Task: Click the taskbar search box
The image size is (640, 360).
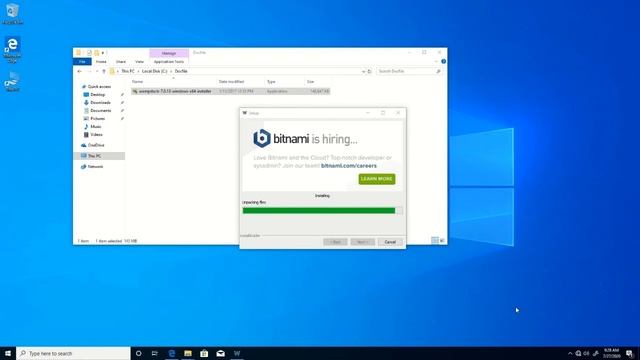Action: click(73, 353)
